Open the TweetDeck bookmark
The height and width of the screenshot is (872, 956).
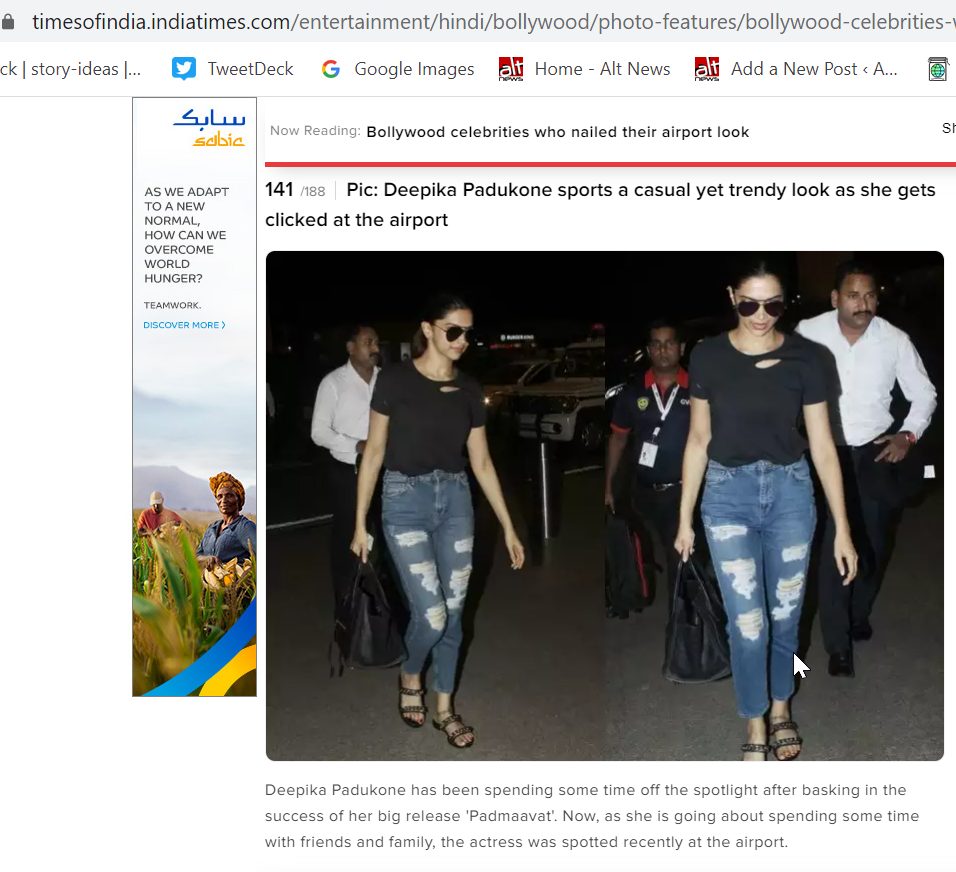(x=232, y=69)
